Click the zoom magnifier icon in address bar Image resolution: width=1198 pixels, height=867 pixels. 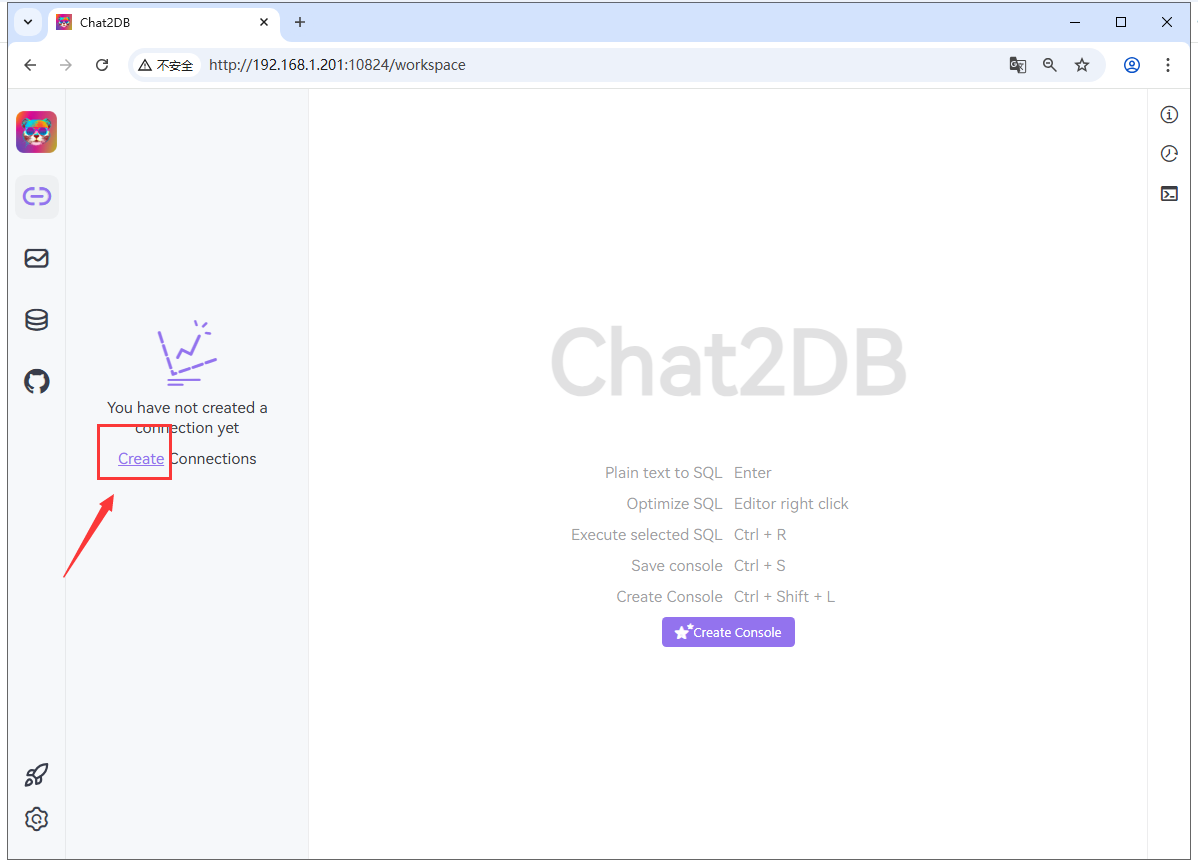coord(1050,65)
